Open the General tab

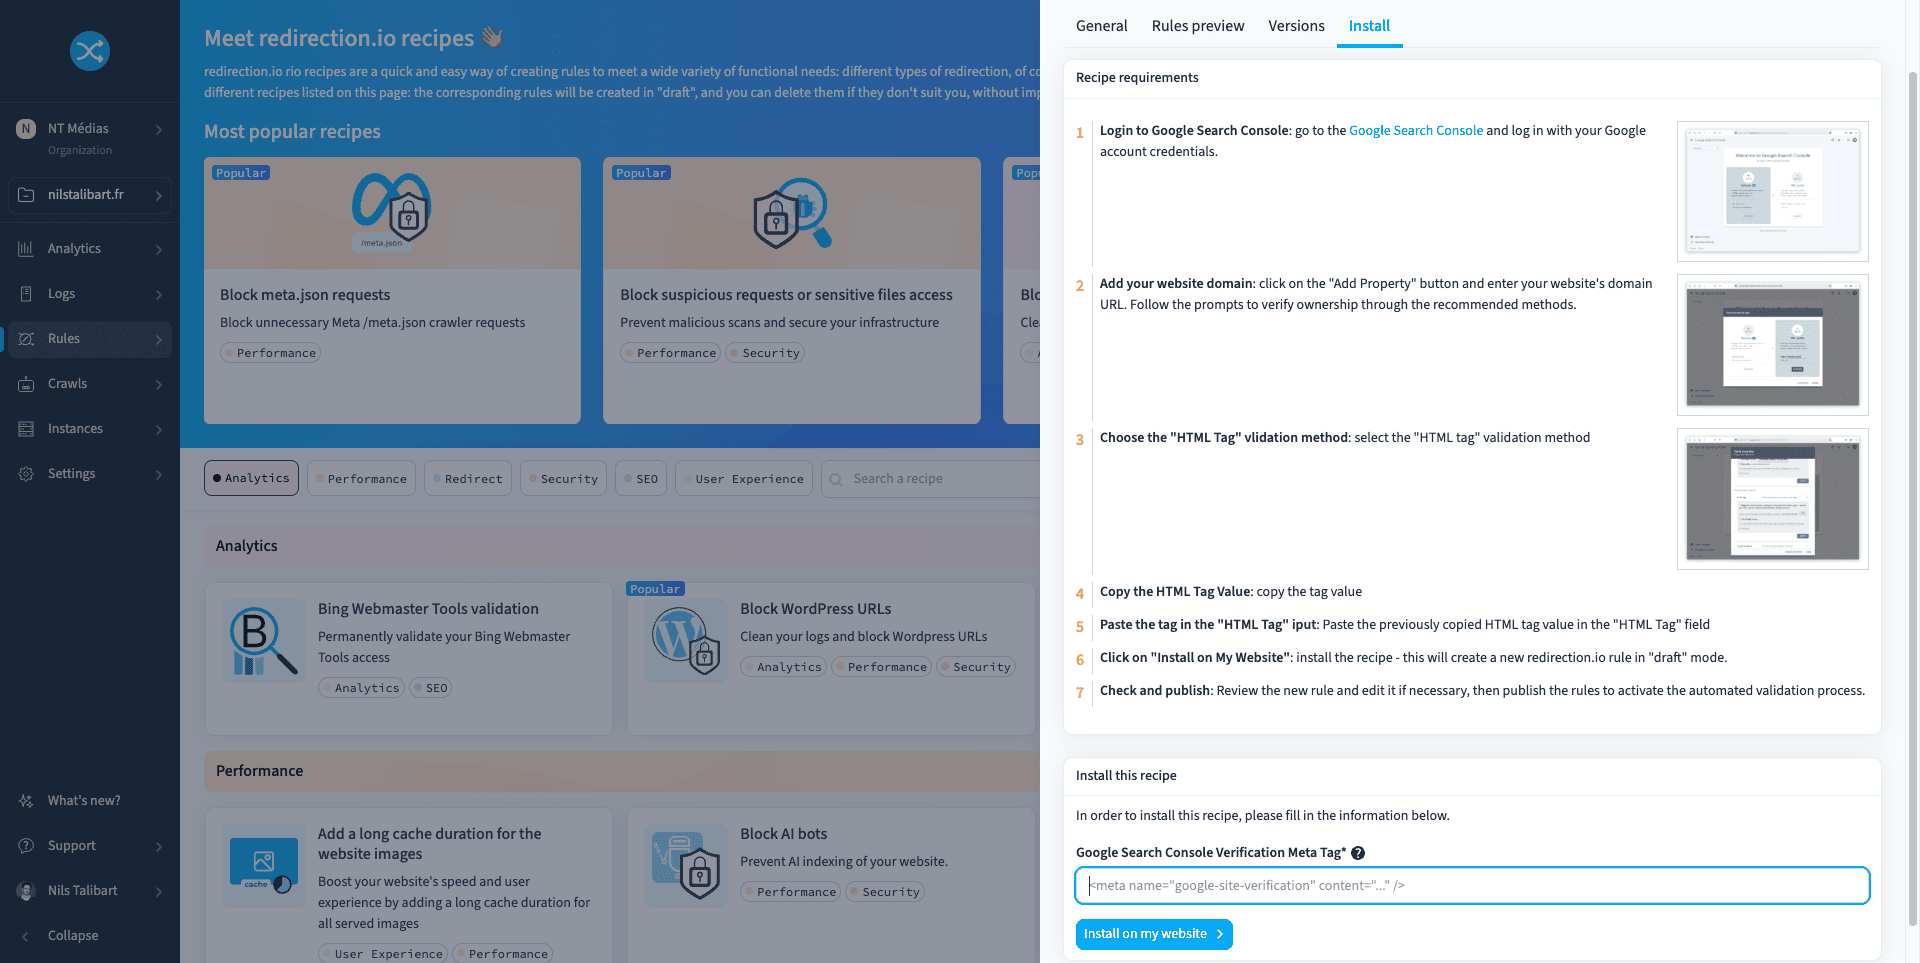(1101, 26)
